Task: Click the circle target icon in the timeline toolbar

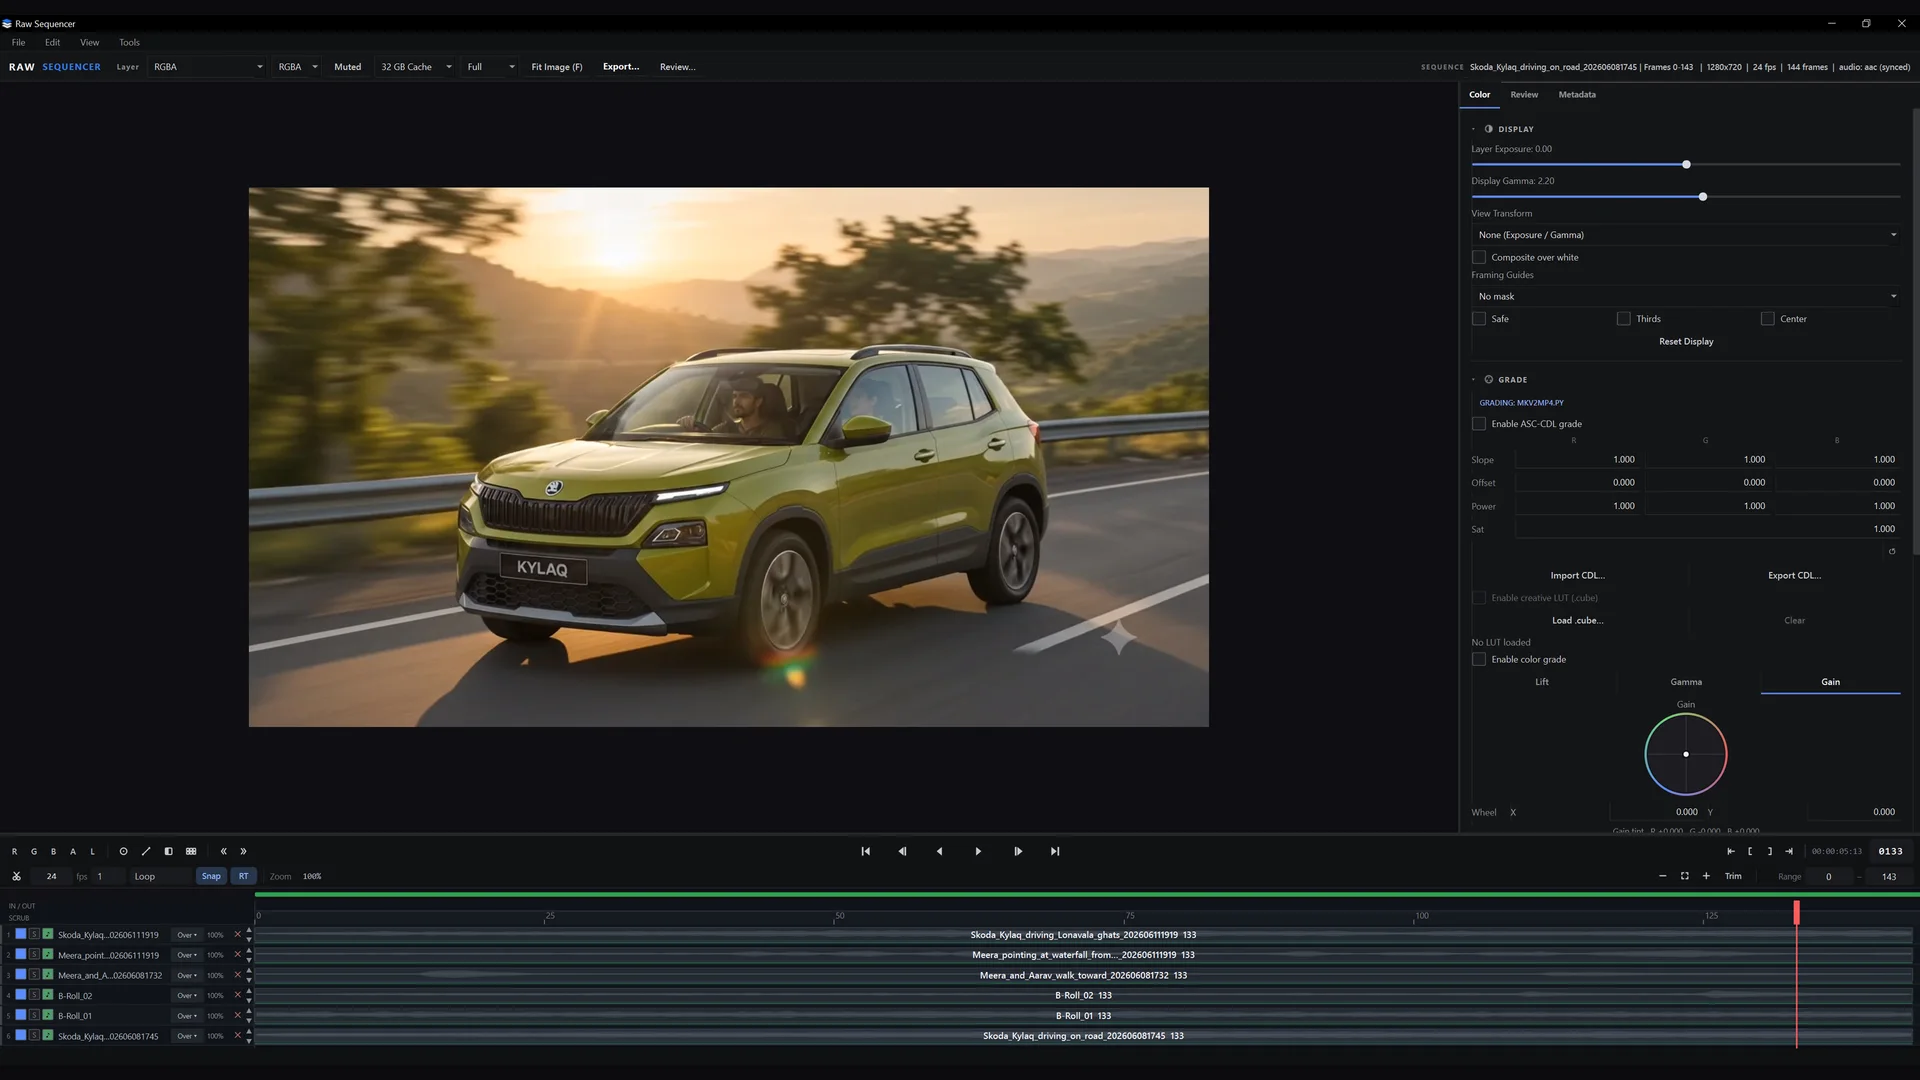Action: click(x=124, y=852)
